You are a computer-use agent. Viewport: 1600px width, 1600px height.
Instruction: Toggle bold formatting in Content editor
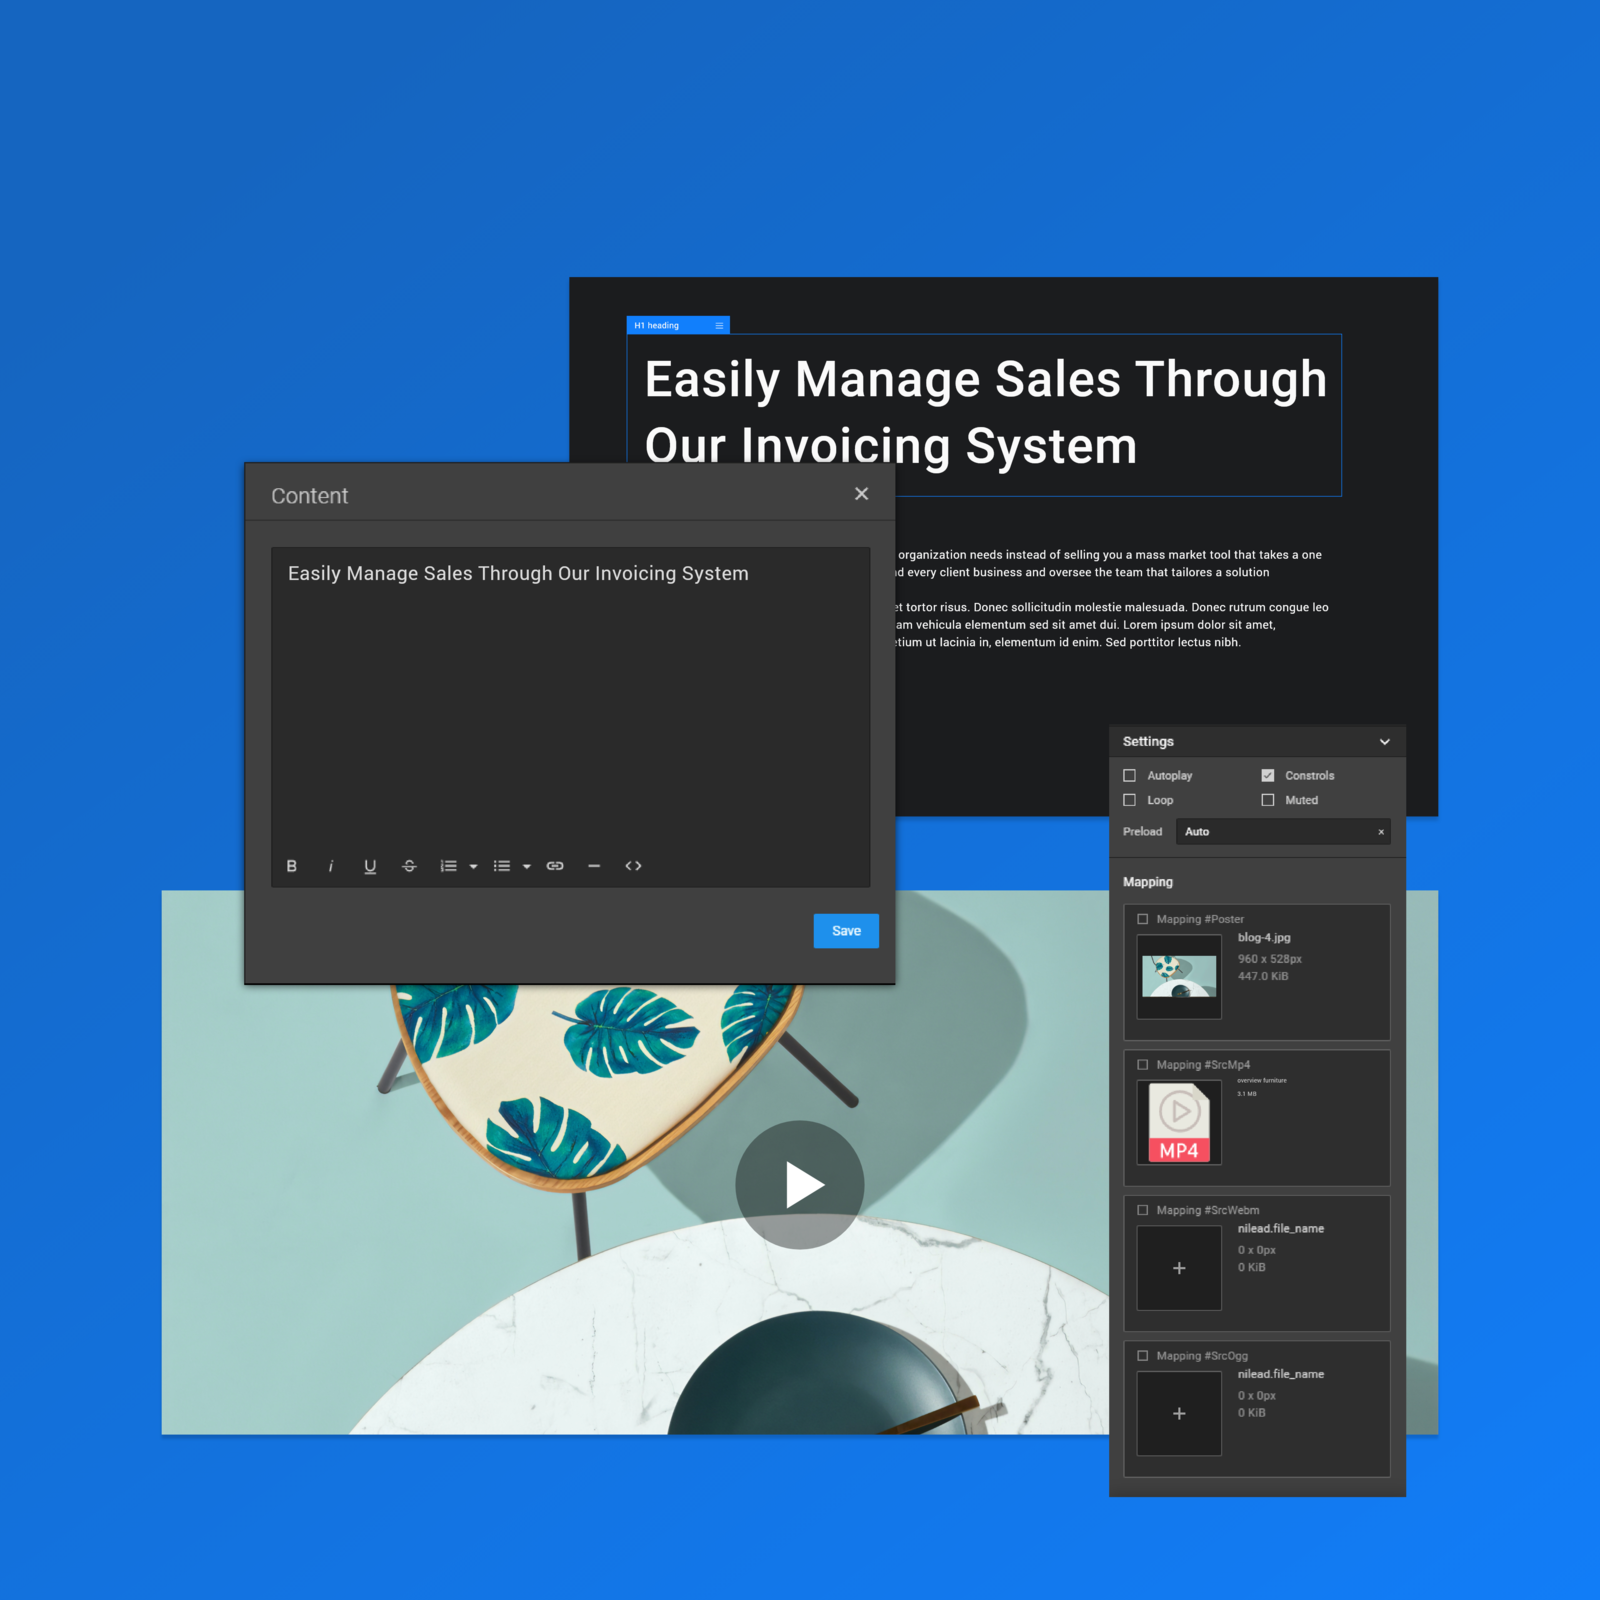click(291, 866)
